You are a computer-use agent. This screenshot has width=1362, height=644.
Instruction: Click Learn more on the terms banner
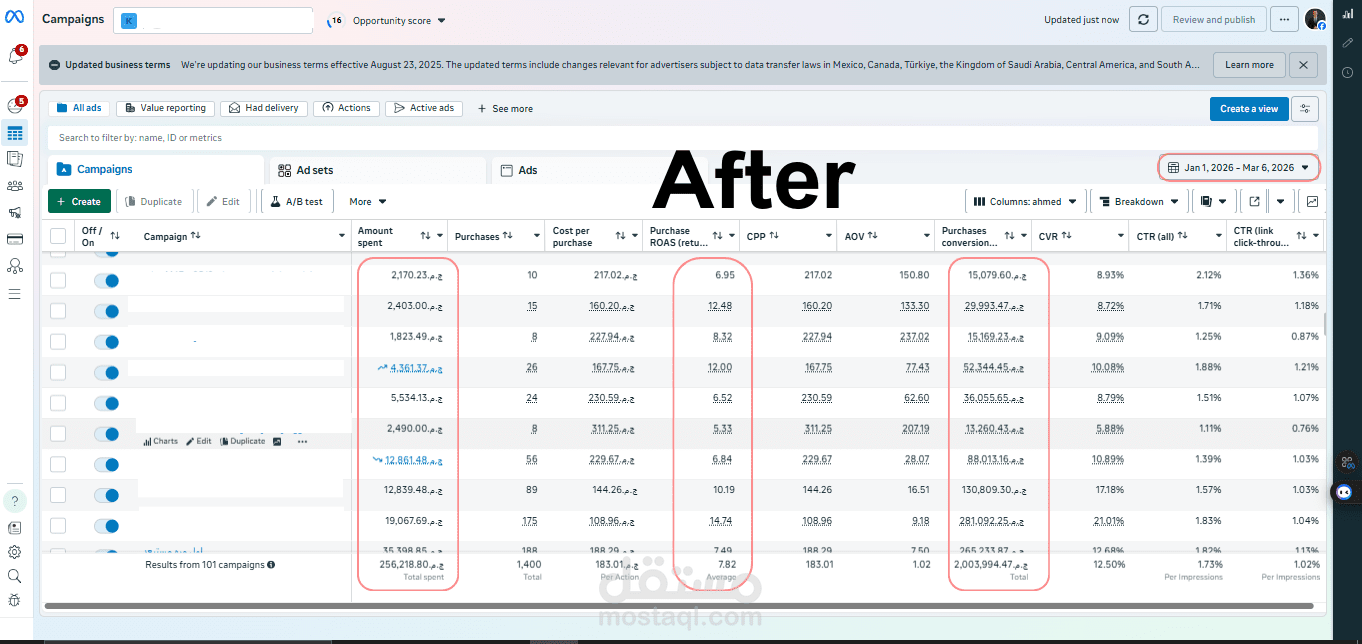[x=1249, y=65]
